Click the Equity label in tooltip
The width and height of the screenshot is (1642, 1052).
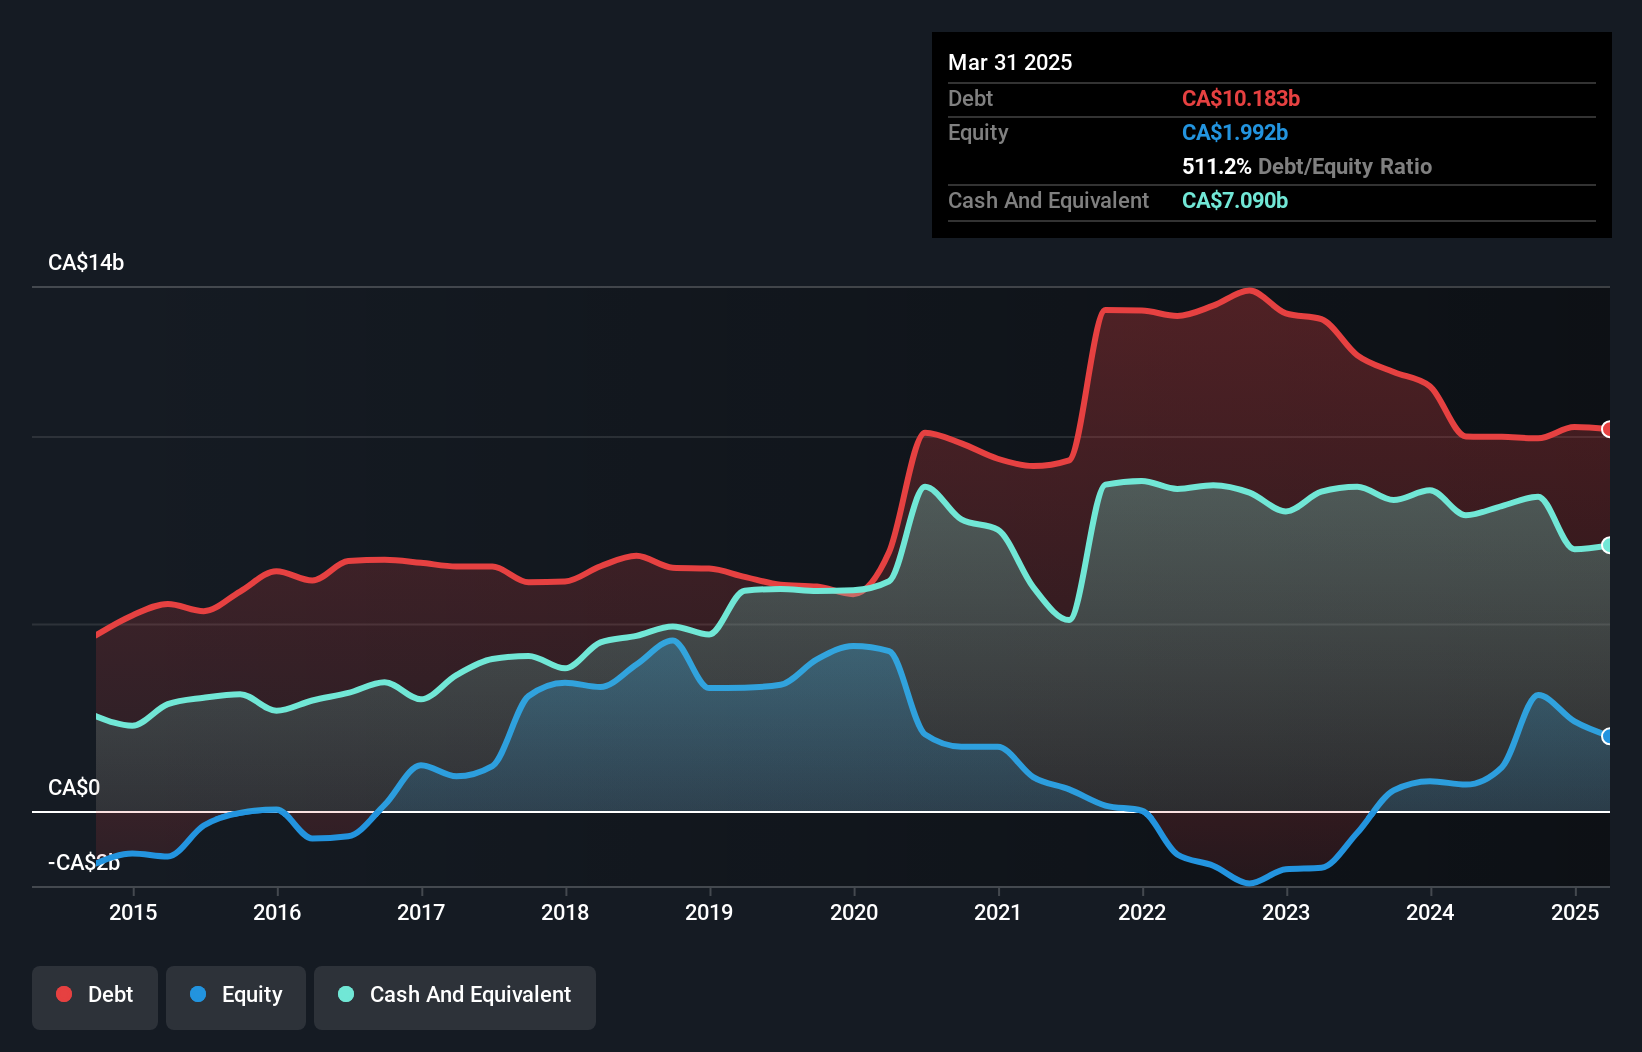point(978,132)
